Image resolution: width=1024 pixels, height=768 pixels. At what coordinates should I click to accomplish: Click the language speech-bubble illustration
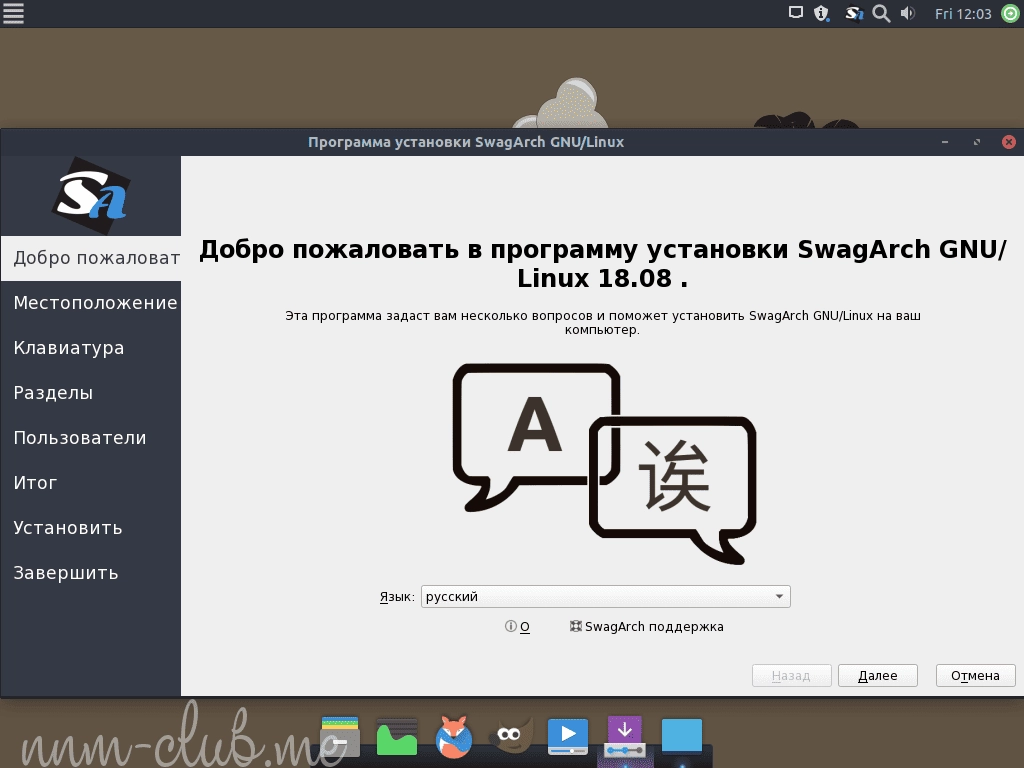point(604,463)
